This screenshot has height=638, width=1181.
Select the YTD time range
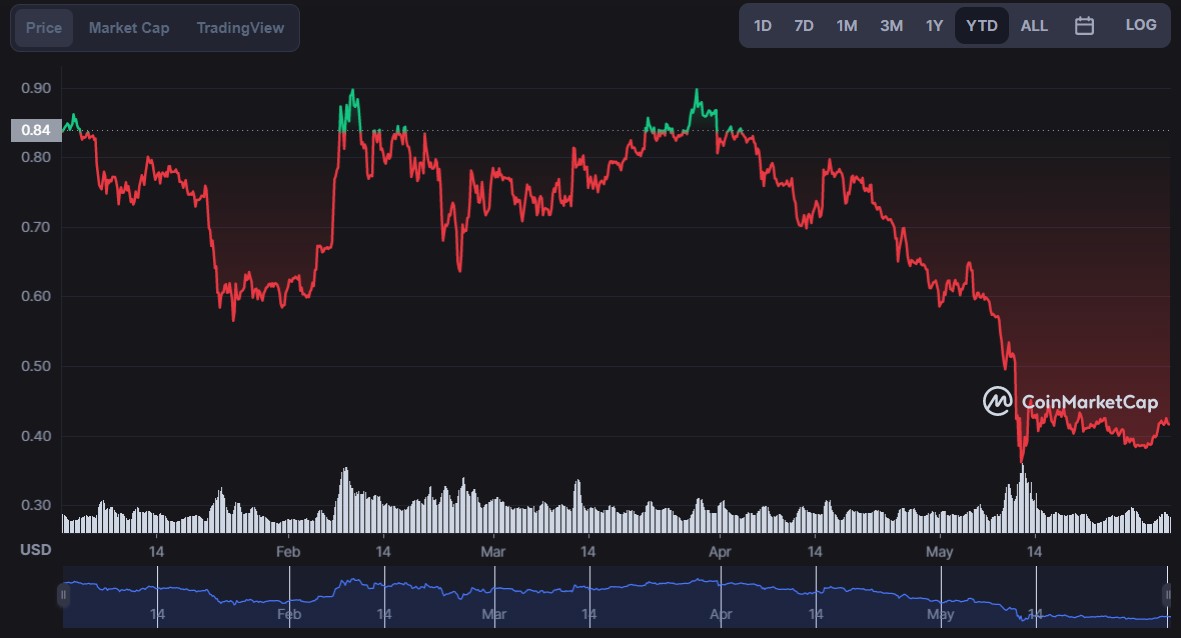(981, 26)
